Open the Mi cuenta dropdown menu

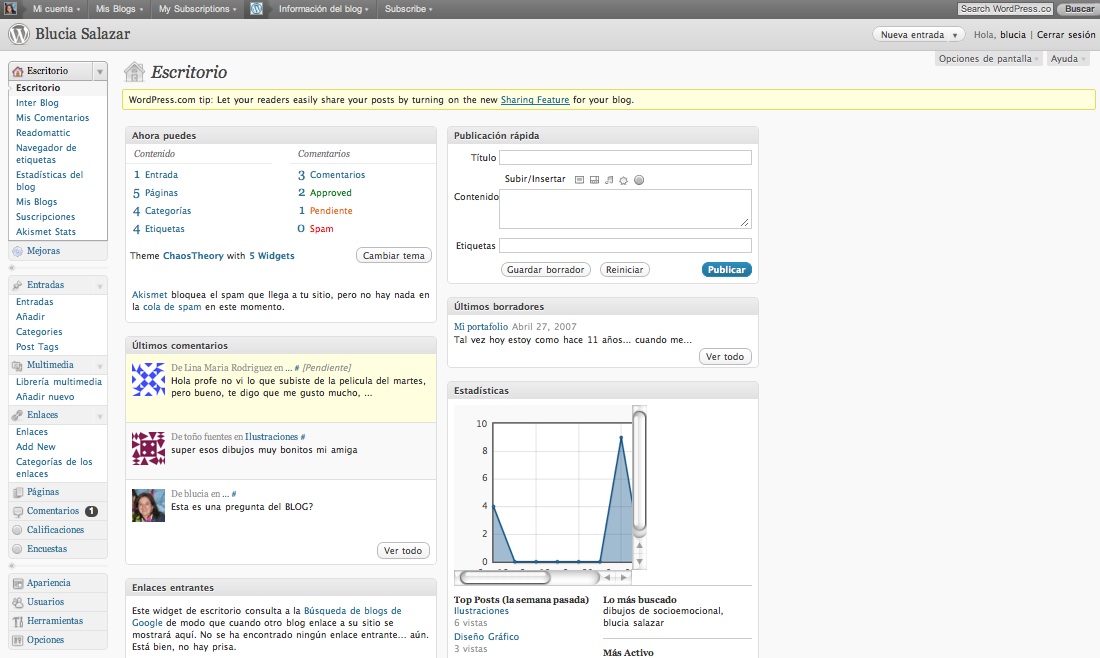56,9
